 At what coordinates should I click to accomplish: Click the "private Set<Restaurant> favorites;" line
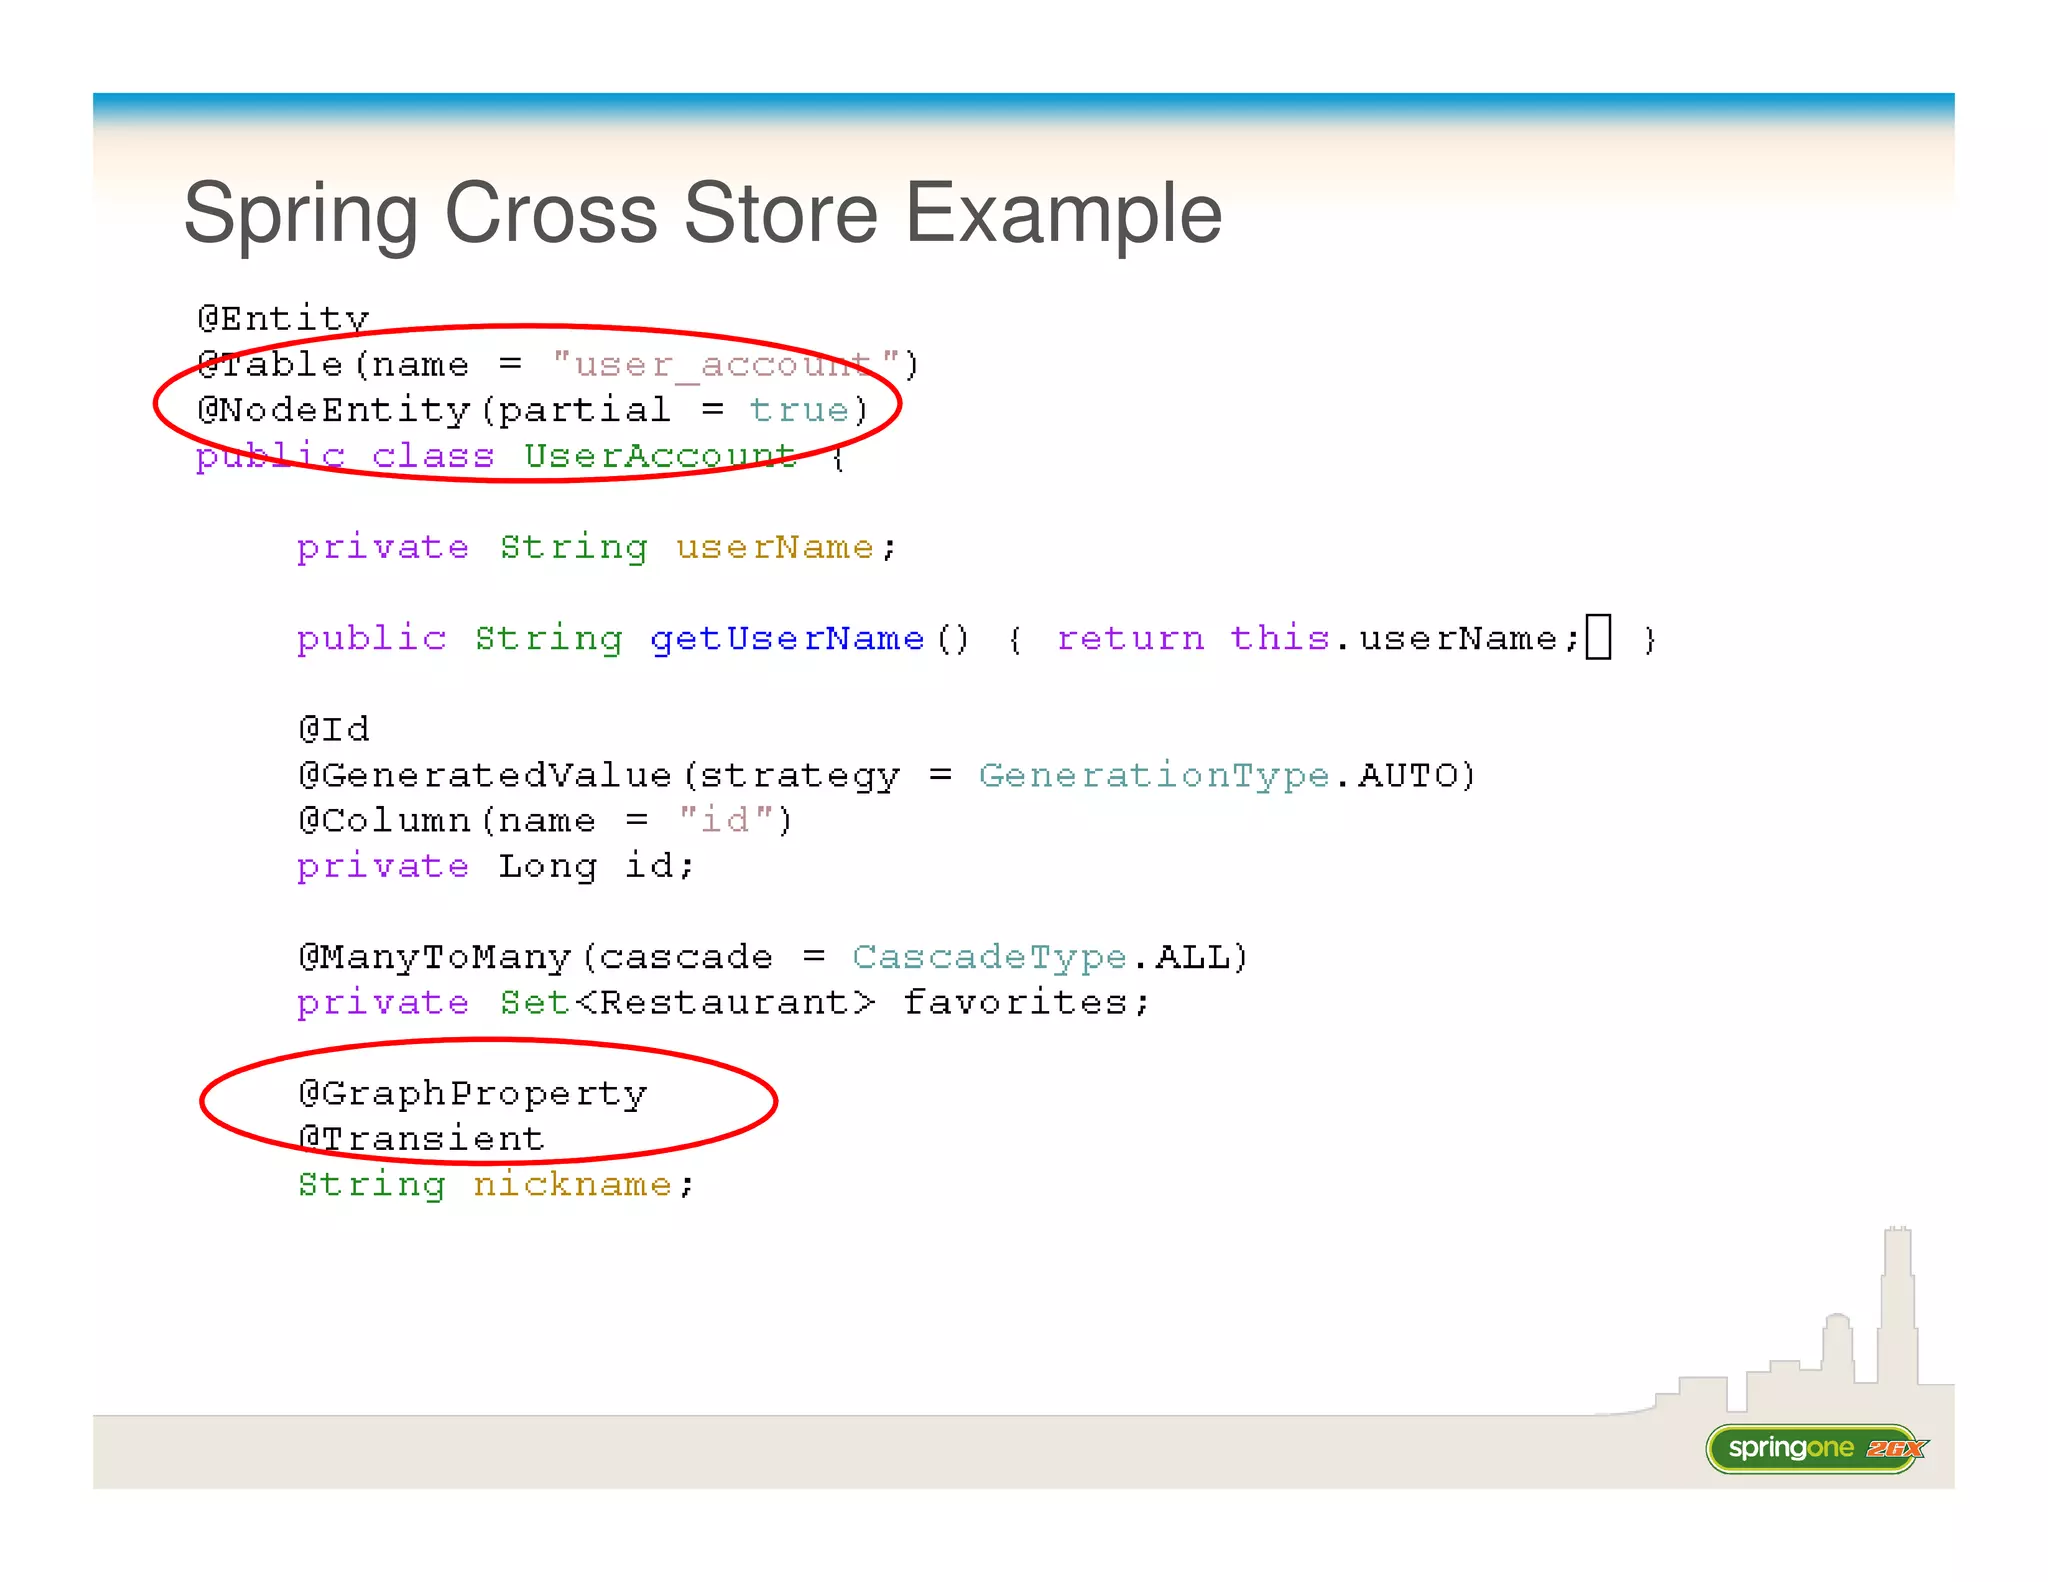tap(723, 1002)
